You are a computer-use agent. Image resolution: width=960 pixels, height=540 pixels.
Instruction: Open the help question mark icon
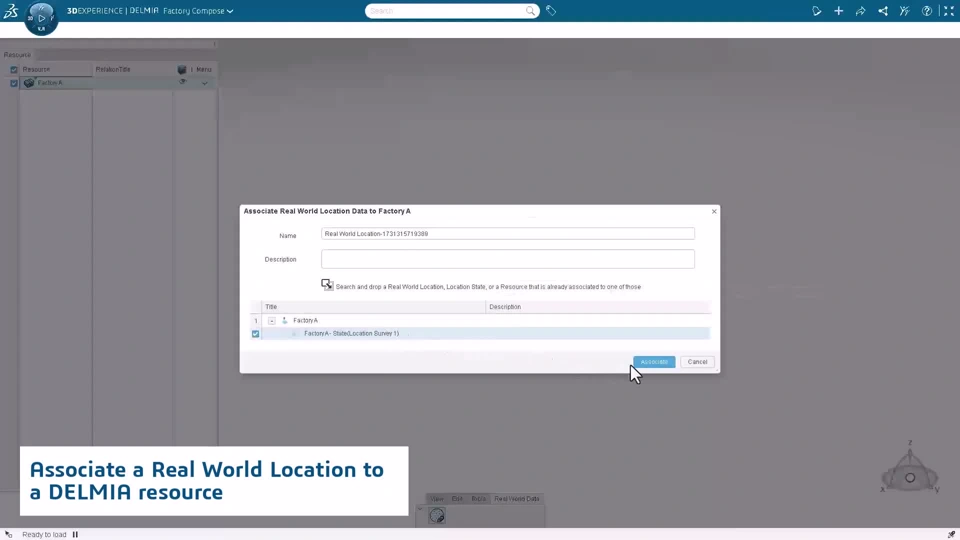tap(926, 11)
